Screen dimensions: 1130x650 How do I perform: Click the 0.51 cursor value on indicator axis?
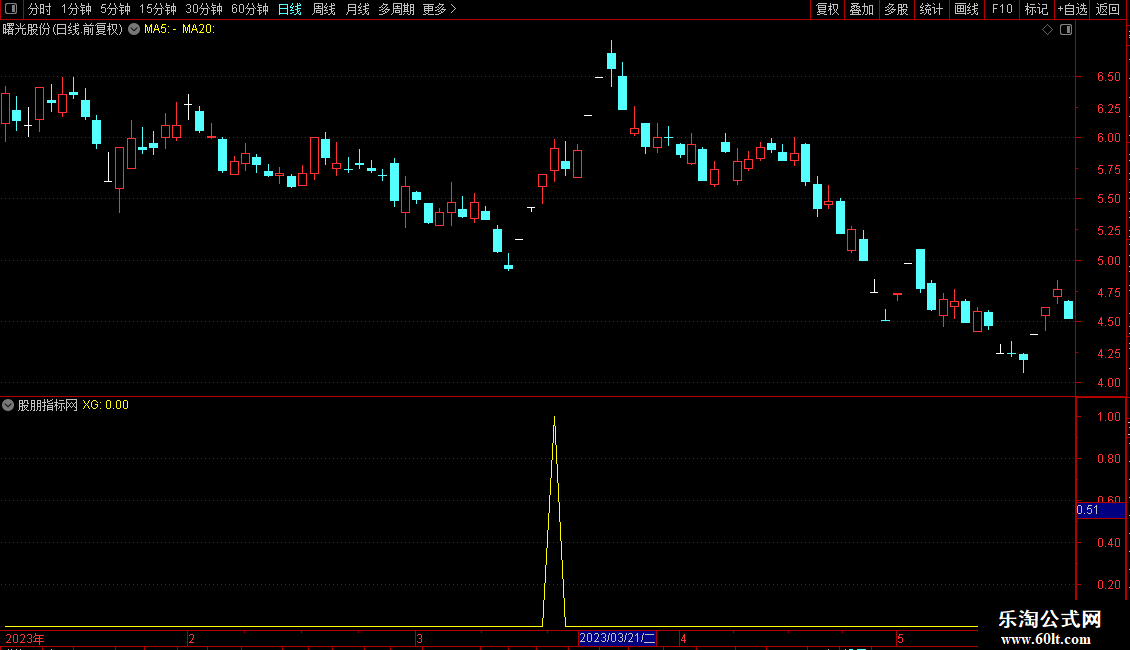(1100, 510)
